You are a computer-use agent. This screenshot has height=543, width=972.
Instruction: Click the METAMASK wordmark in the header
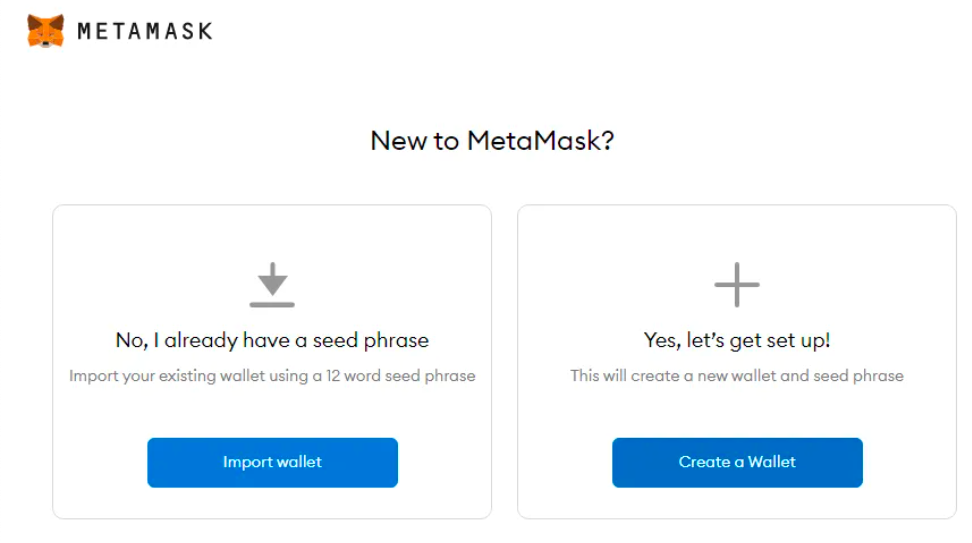(x=145, y=31)
